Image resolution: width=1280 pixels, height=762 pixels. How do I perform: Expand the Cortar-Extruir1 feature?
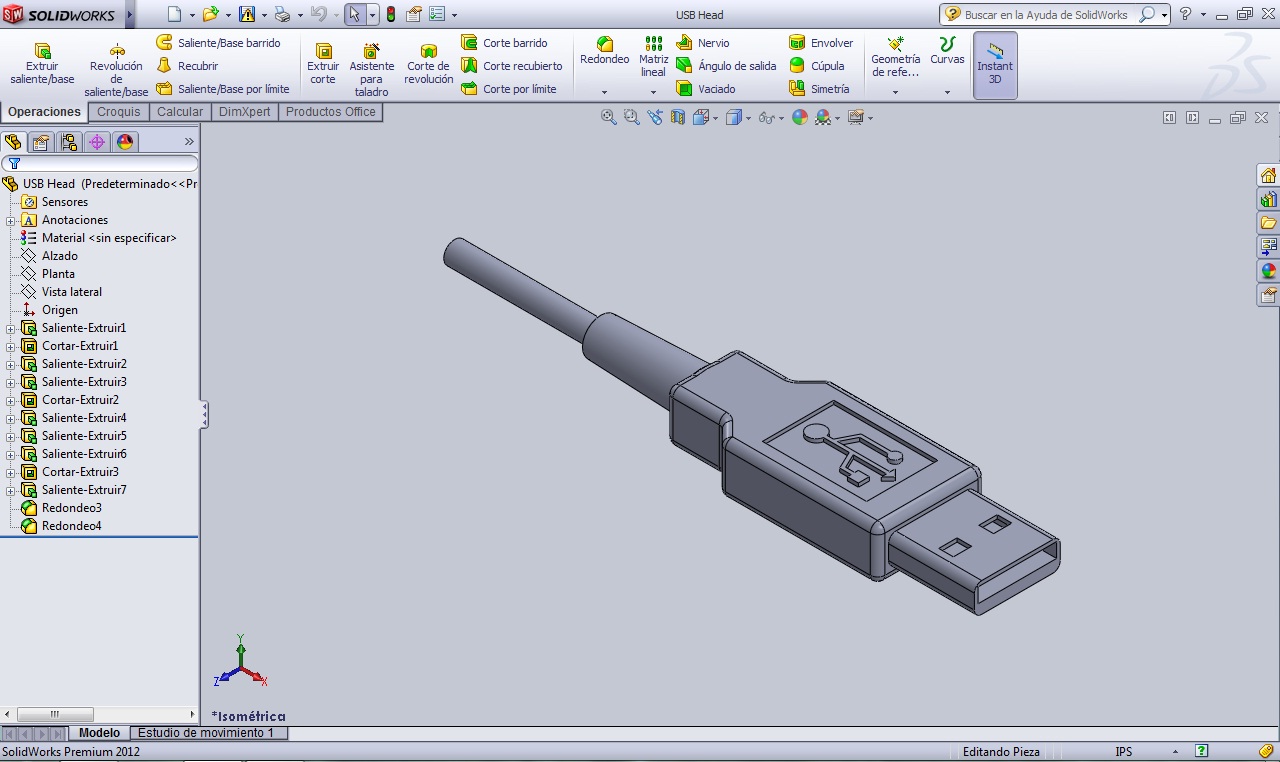11,346
